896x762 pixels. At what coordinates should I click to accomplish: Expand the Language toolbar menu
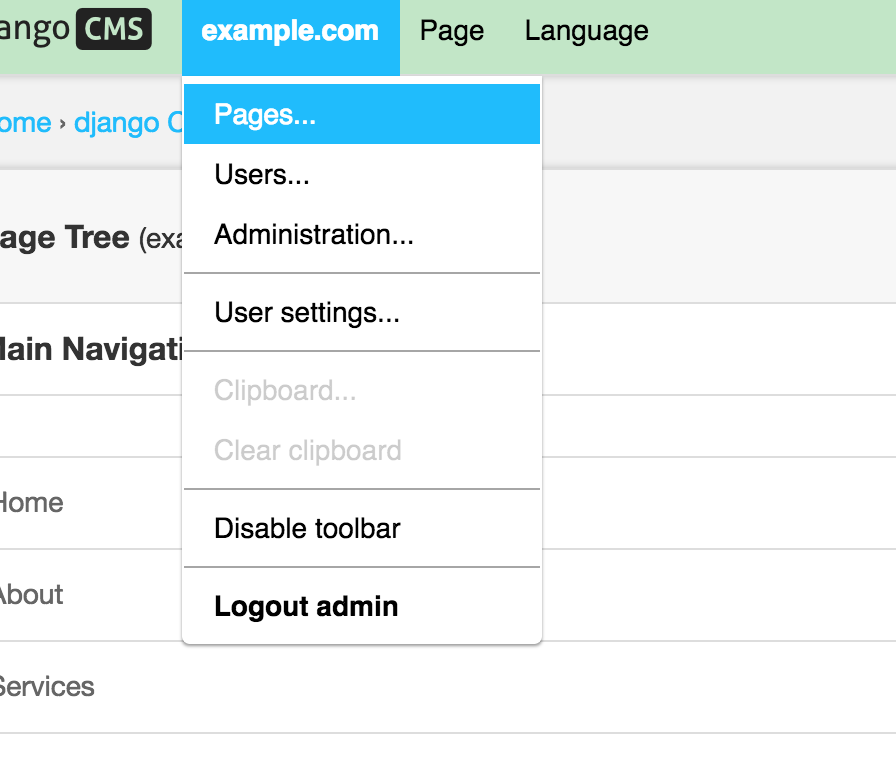586,32
